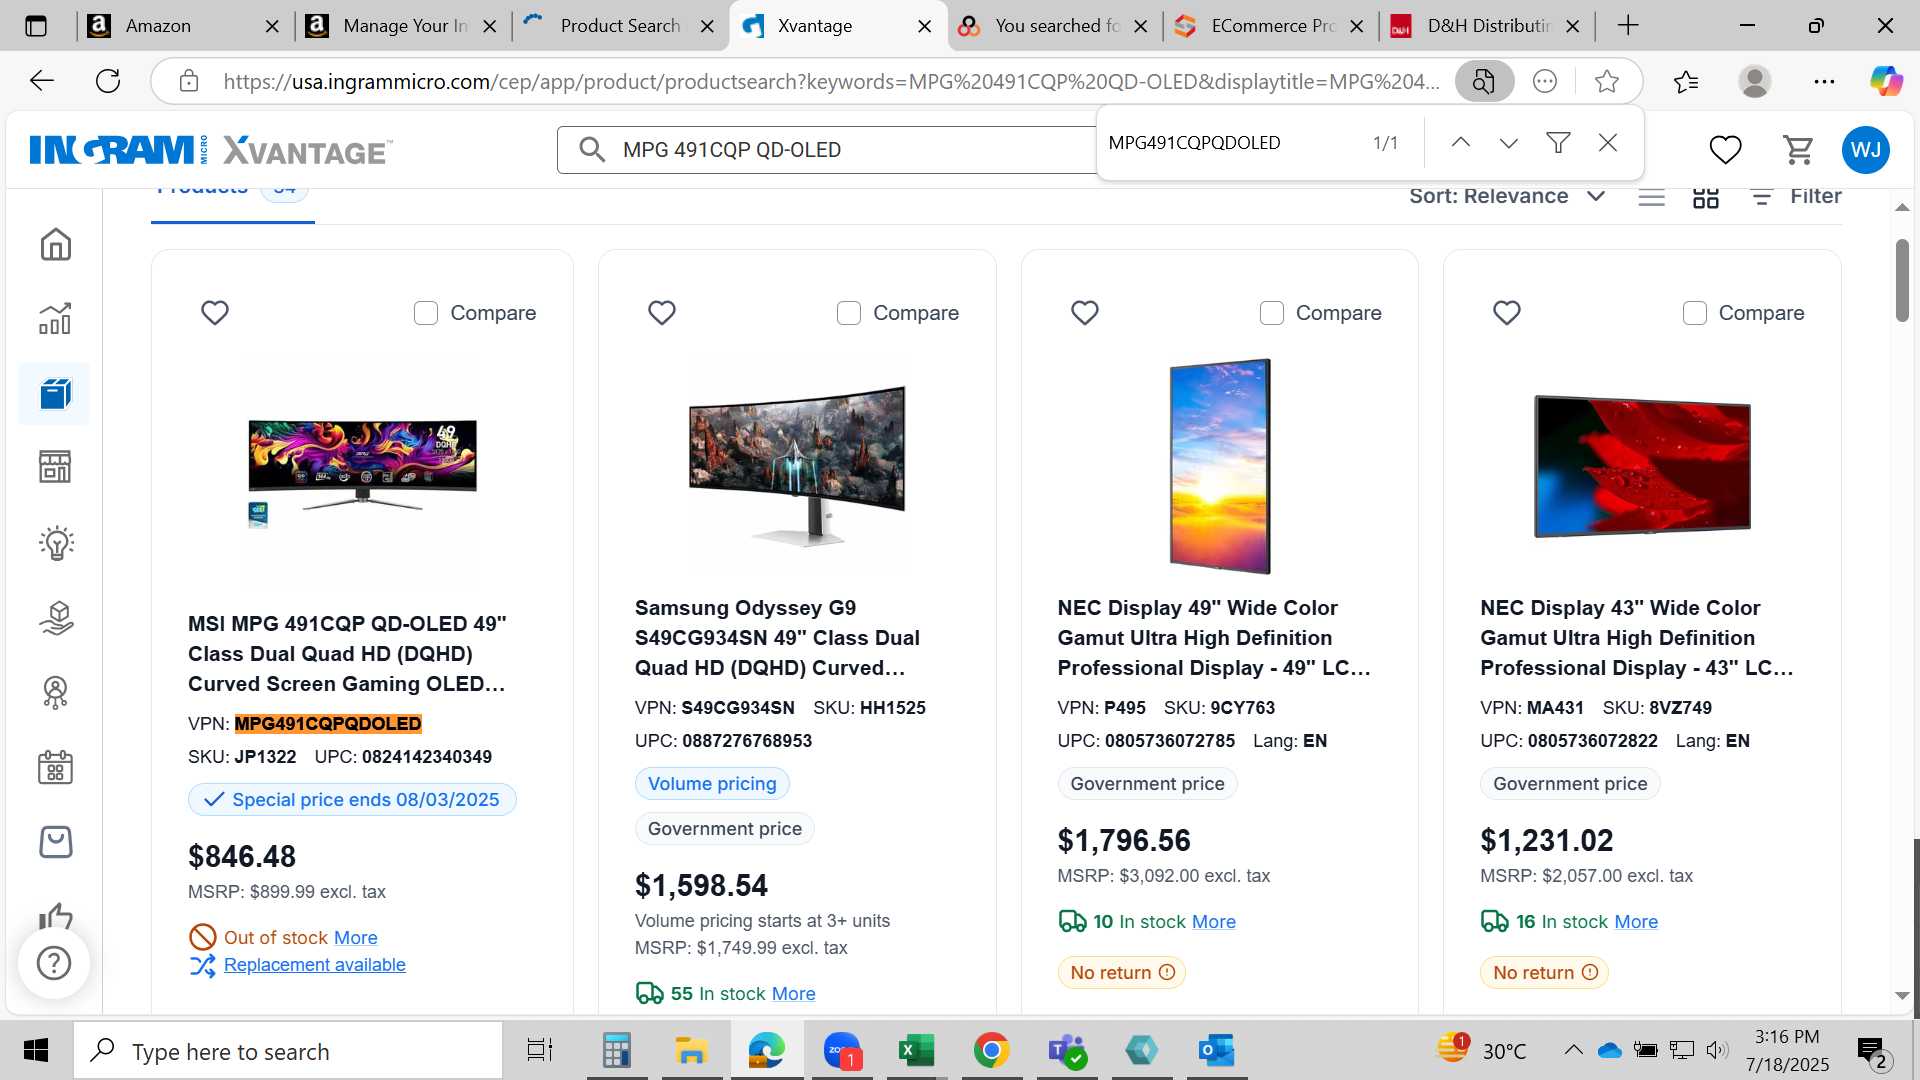1920x1080 pixels.
Task: Open the WJ user profile avatar
Action: pos(1866,150)
